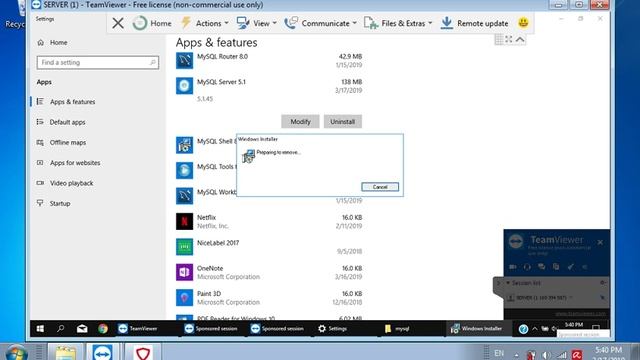The height and width of the screenshot is (360, 640).
Task: Click the Modify button for MySQL Server
Action: (300, 122)
